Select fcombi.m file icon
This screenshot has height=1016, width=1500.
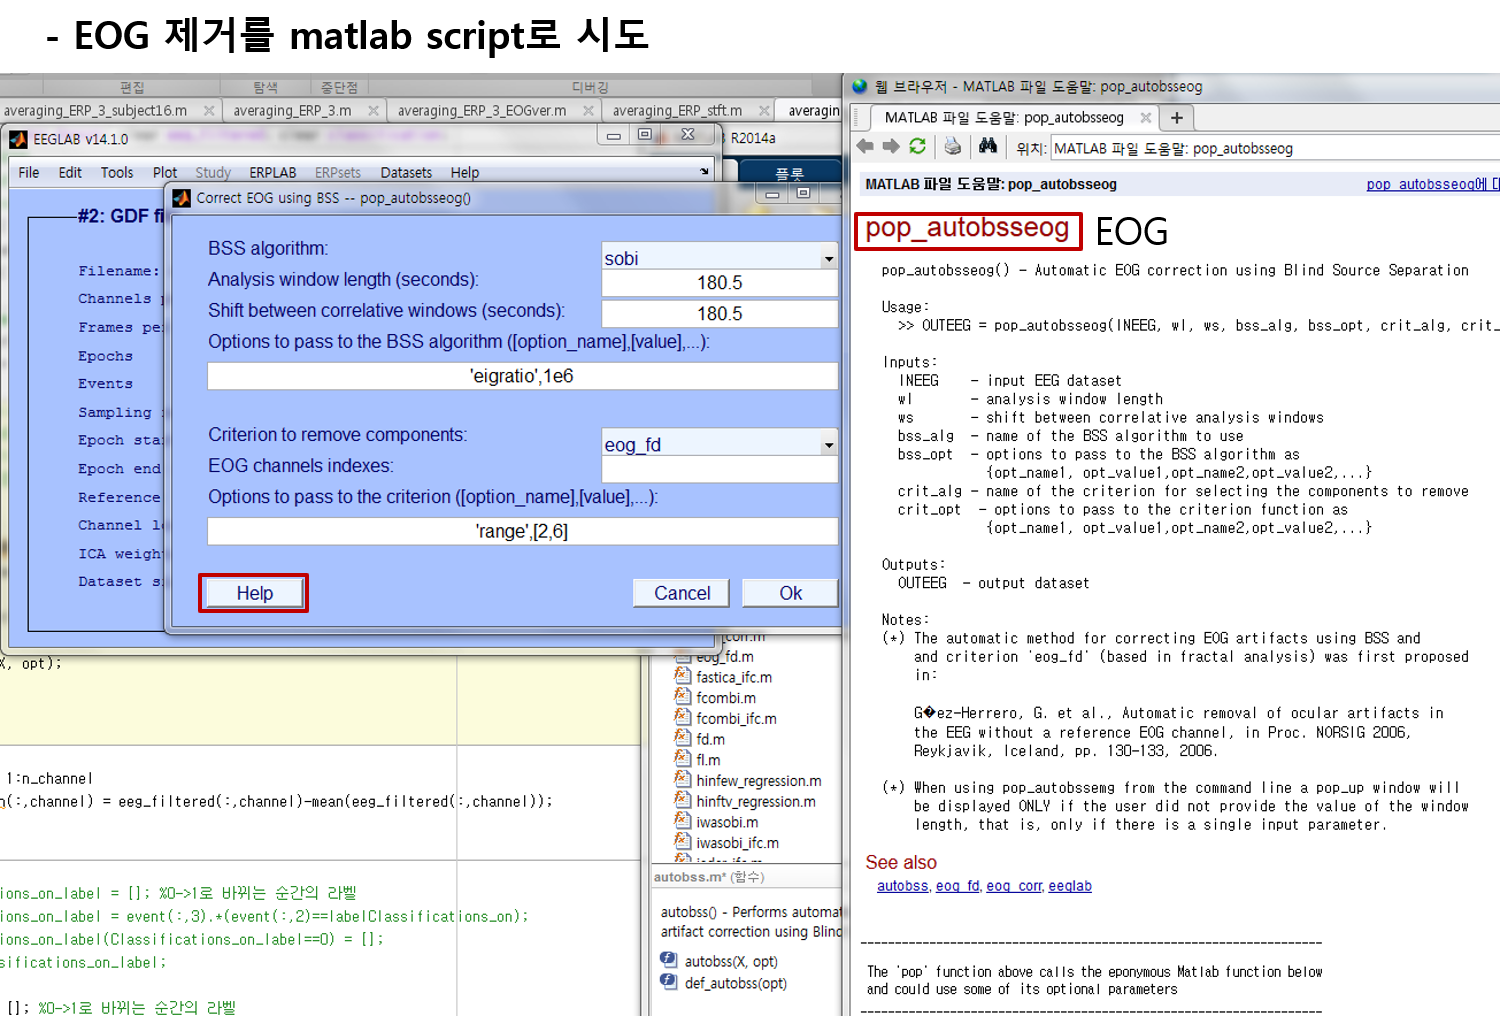coord(683,697)
